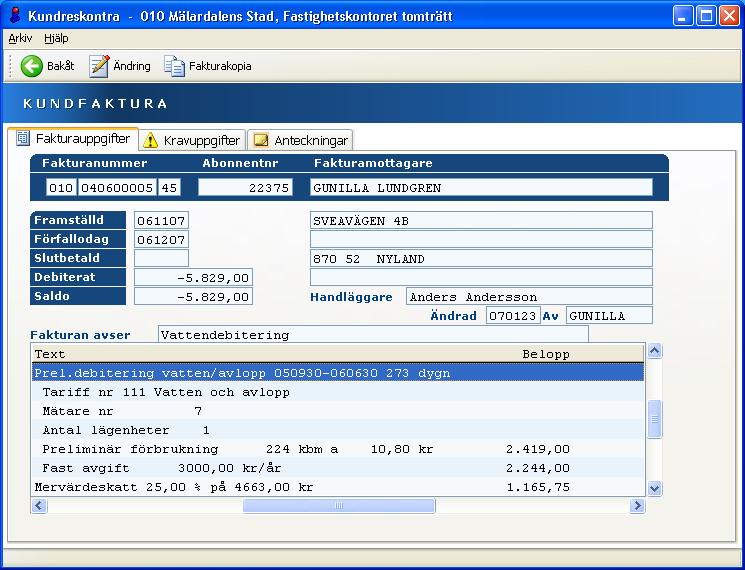Image resolution: width=745 pixels, height=570 pixels.
Task: Click the green Bakåt arrow icon
Action: (x=32, y=66)
